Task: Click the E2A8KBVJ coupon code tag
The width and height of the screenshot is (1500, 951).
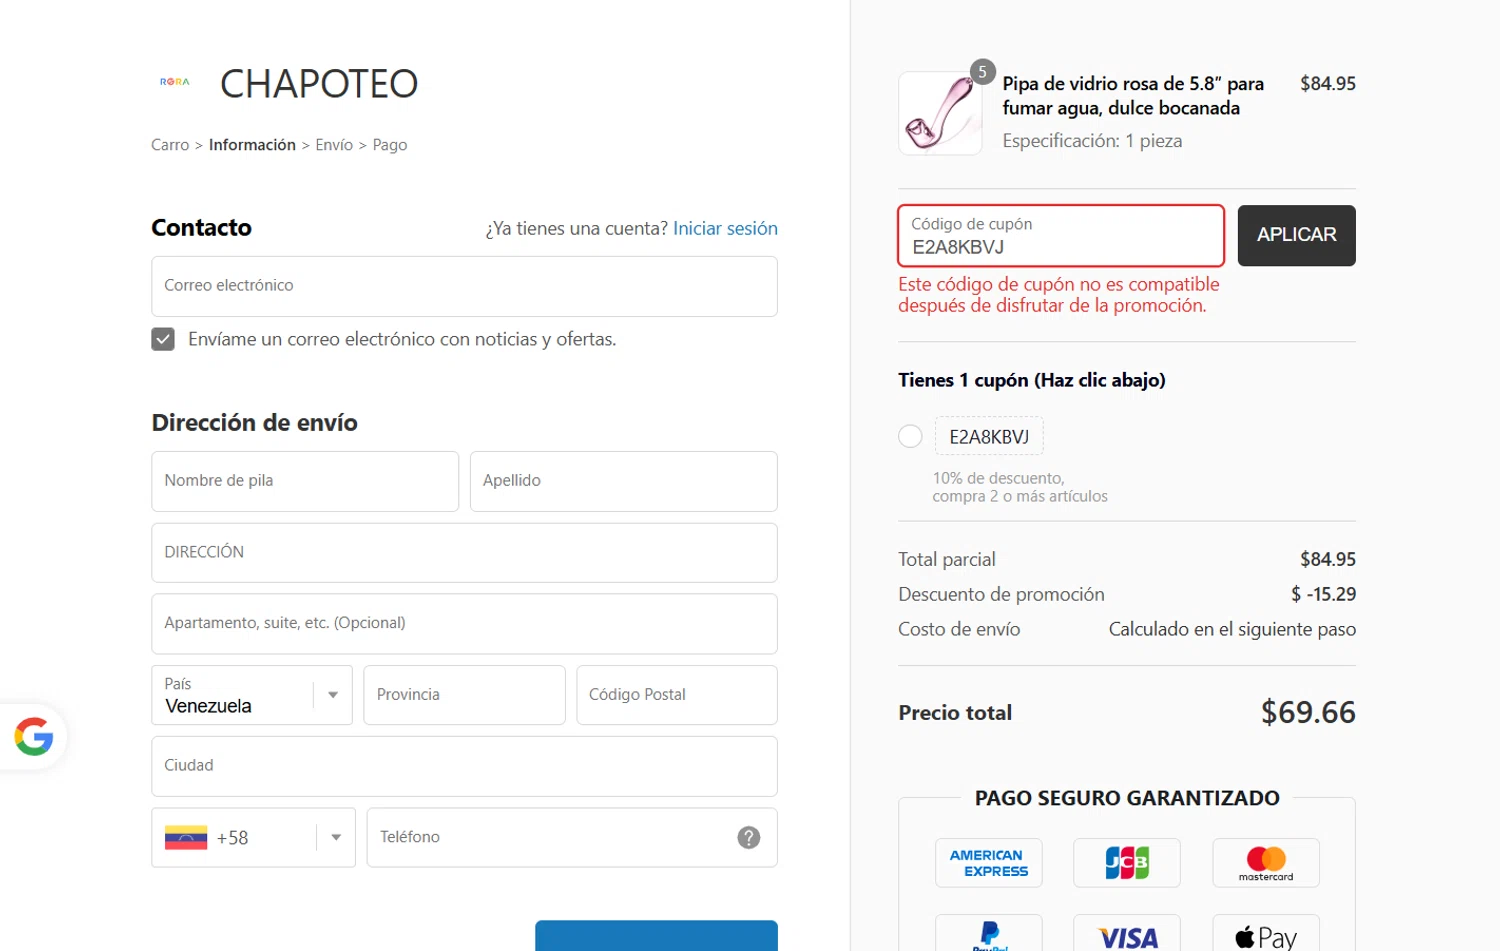Action: tap(989, 436)
